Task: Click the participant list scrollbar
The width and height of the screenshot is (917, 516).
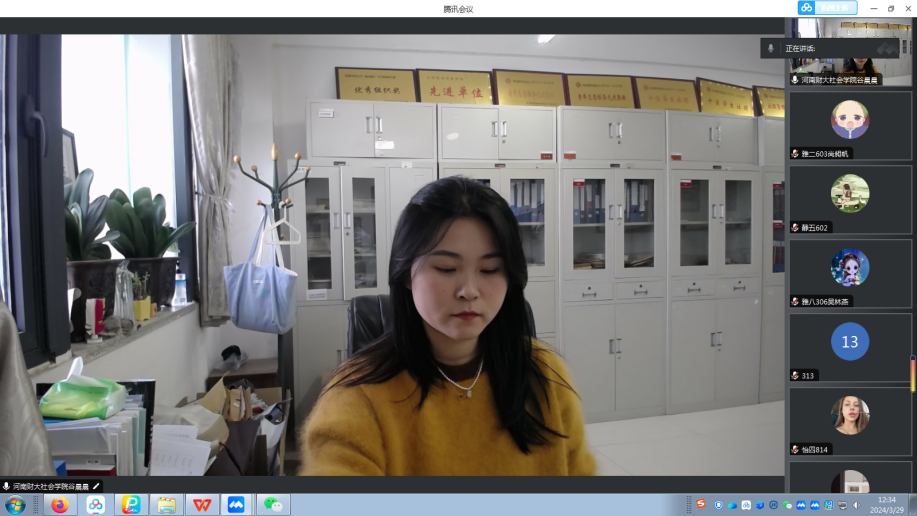Action: click(x=913, y=373)
